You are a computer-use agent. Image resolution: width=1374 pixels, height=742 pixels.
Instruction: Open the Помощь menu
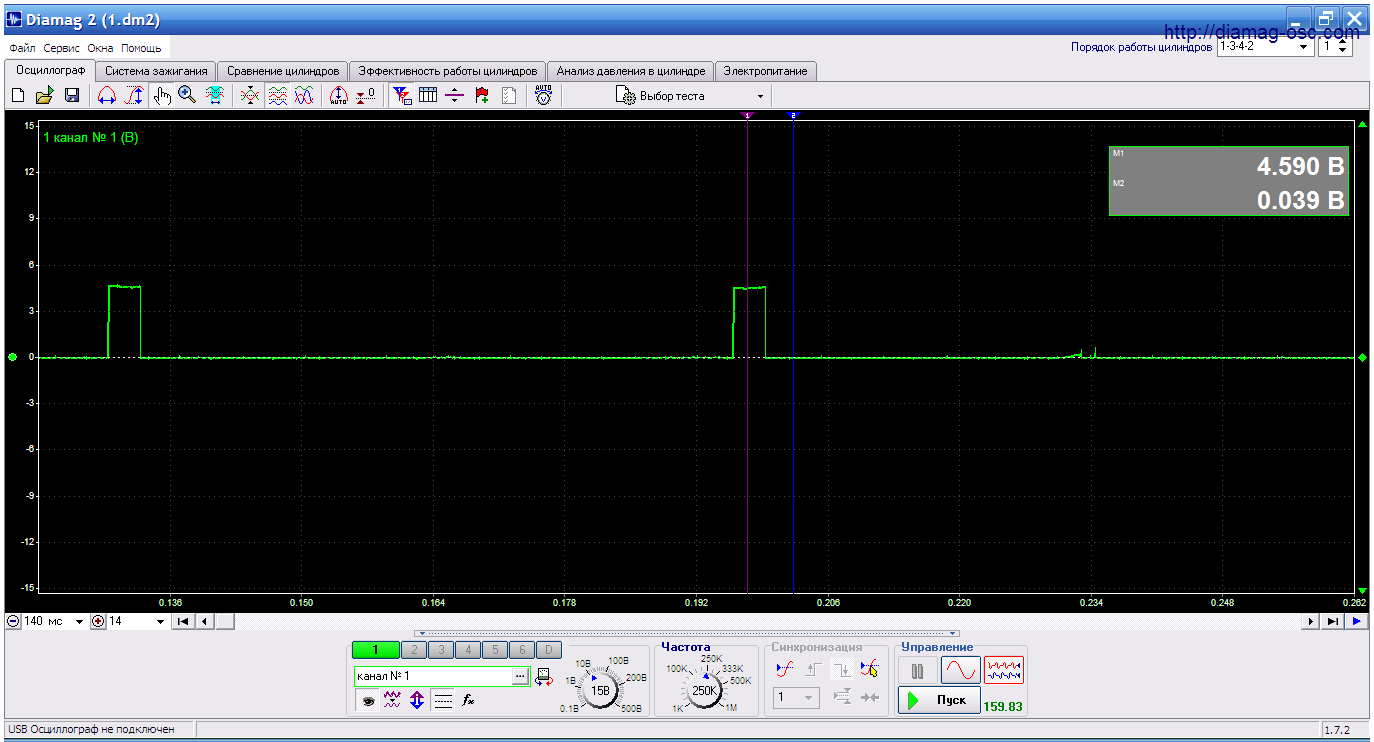coord(142,48)
